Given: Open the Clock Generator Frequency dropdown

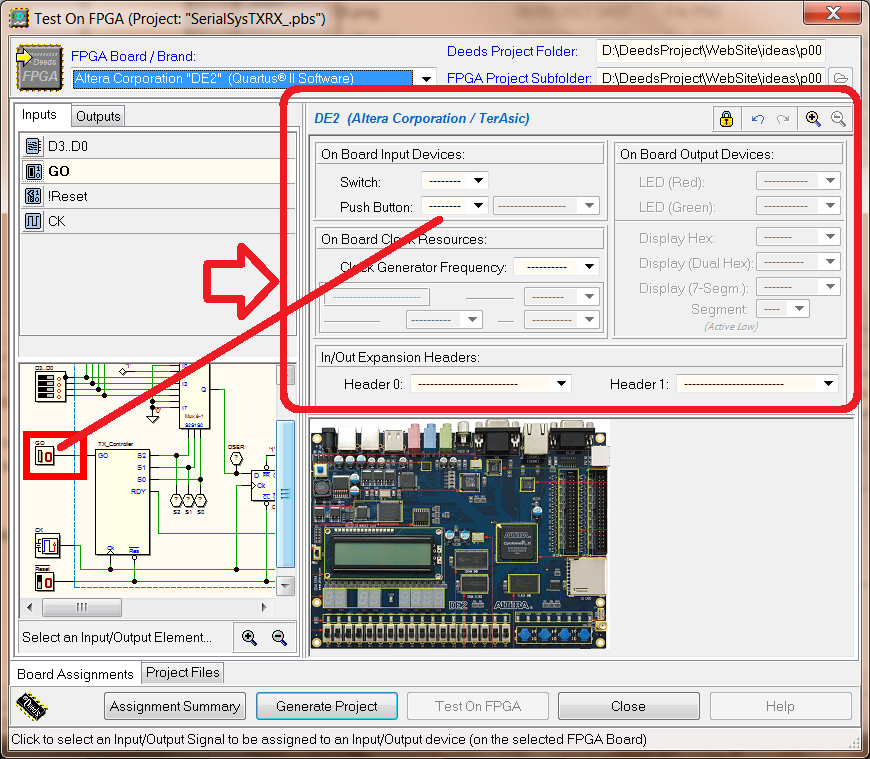Looking at the screenshot, I should coord(589,266).
